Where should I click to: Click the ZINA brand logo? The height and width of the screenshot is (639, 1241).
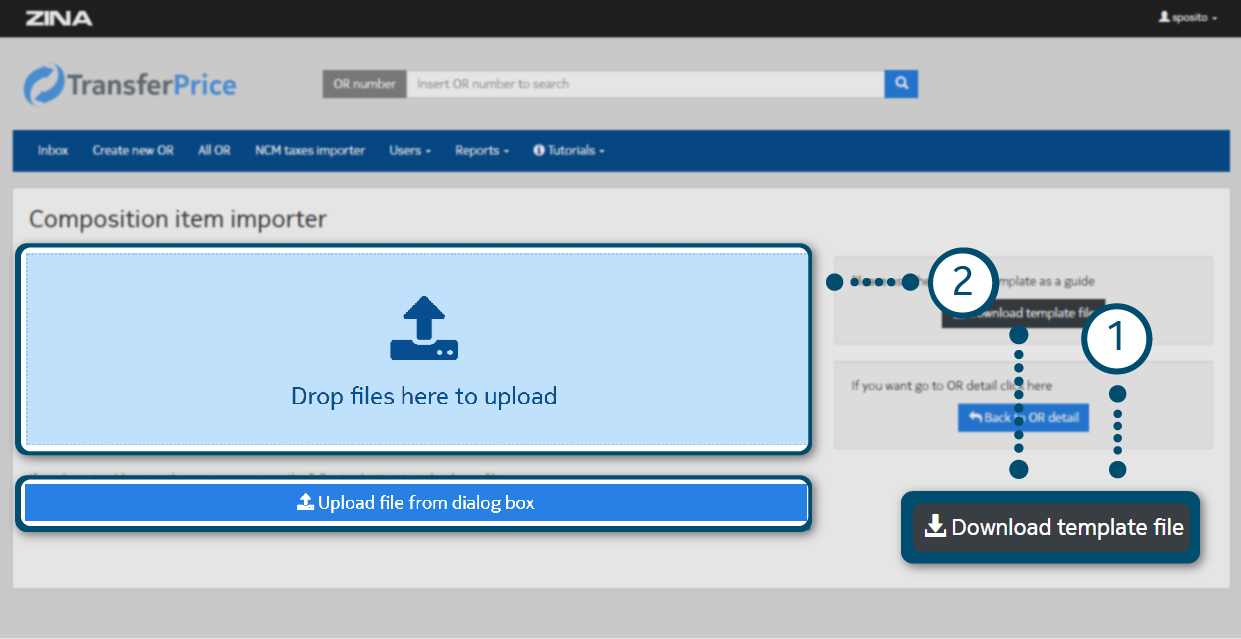point(59,18)
